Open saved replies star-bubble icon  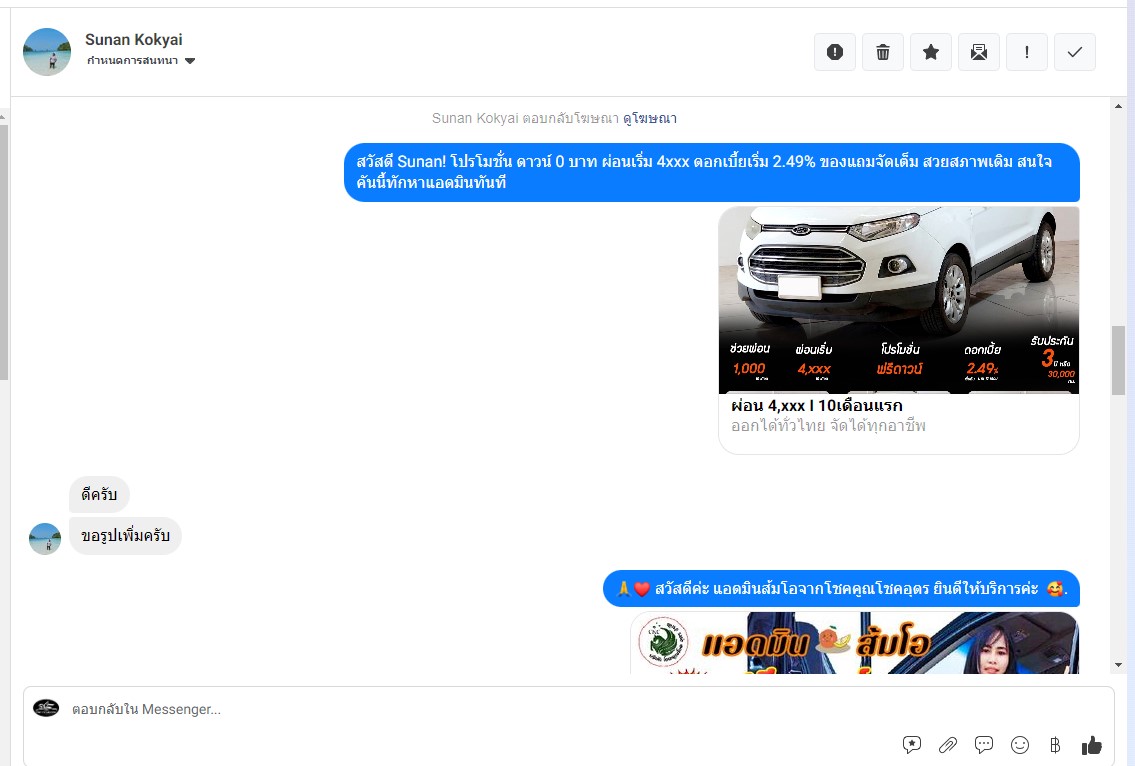[911, 744]
